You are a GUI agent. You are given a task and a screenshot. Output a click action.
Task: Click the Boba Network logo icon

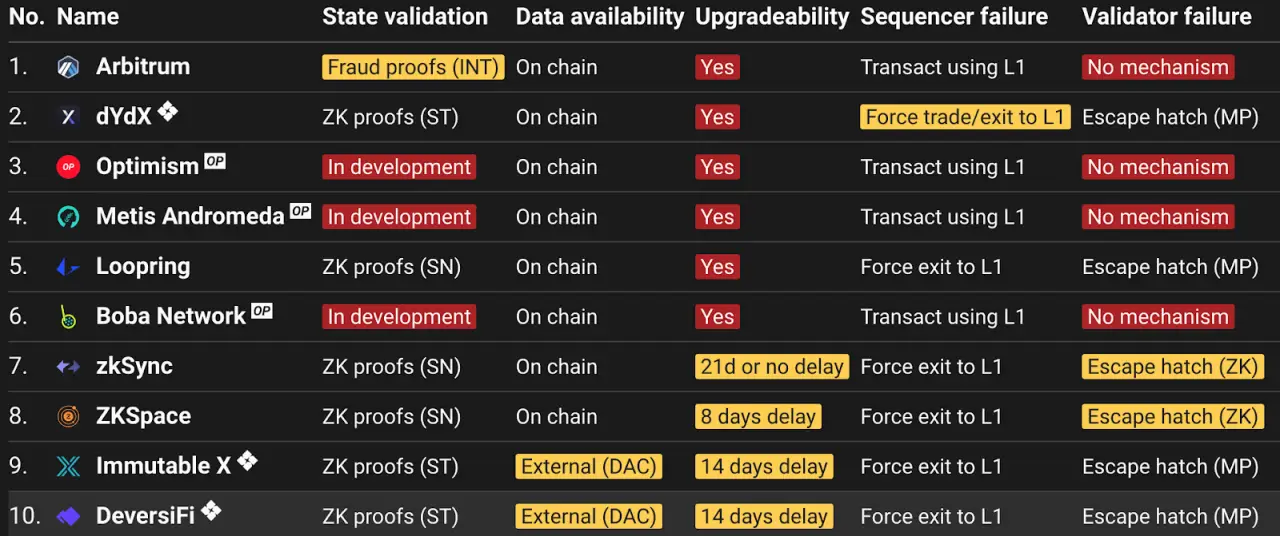point(68,317)
